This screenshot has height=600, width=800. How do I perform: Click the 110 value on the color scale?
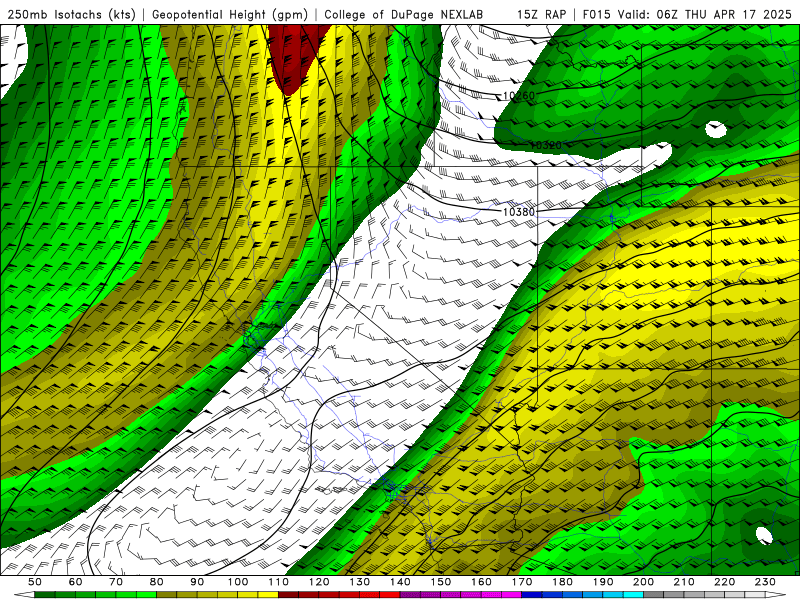click(279, 582)
